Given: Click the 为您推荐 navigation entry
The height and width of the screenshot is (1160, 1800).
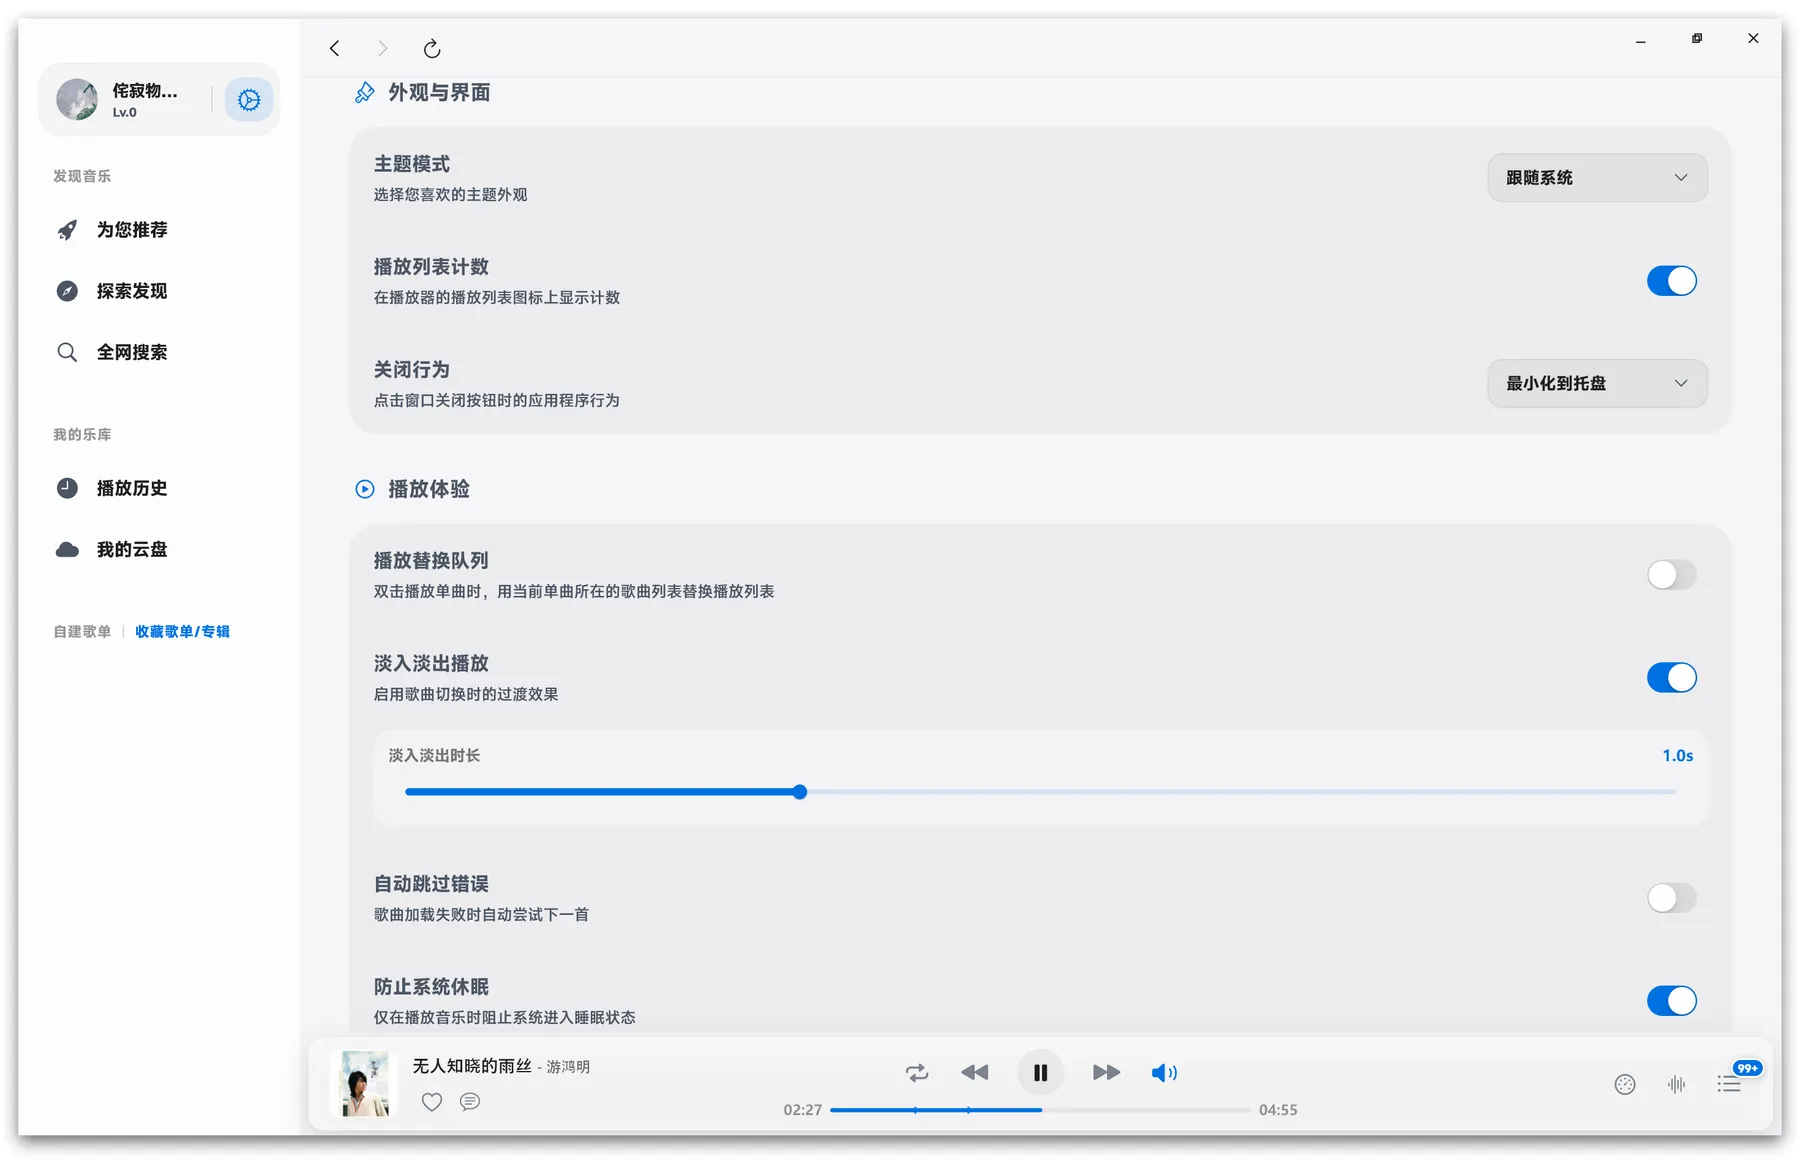Looking at the screenshot, I should click(131, 230).
